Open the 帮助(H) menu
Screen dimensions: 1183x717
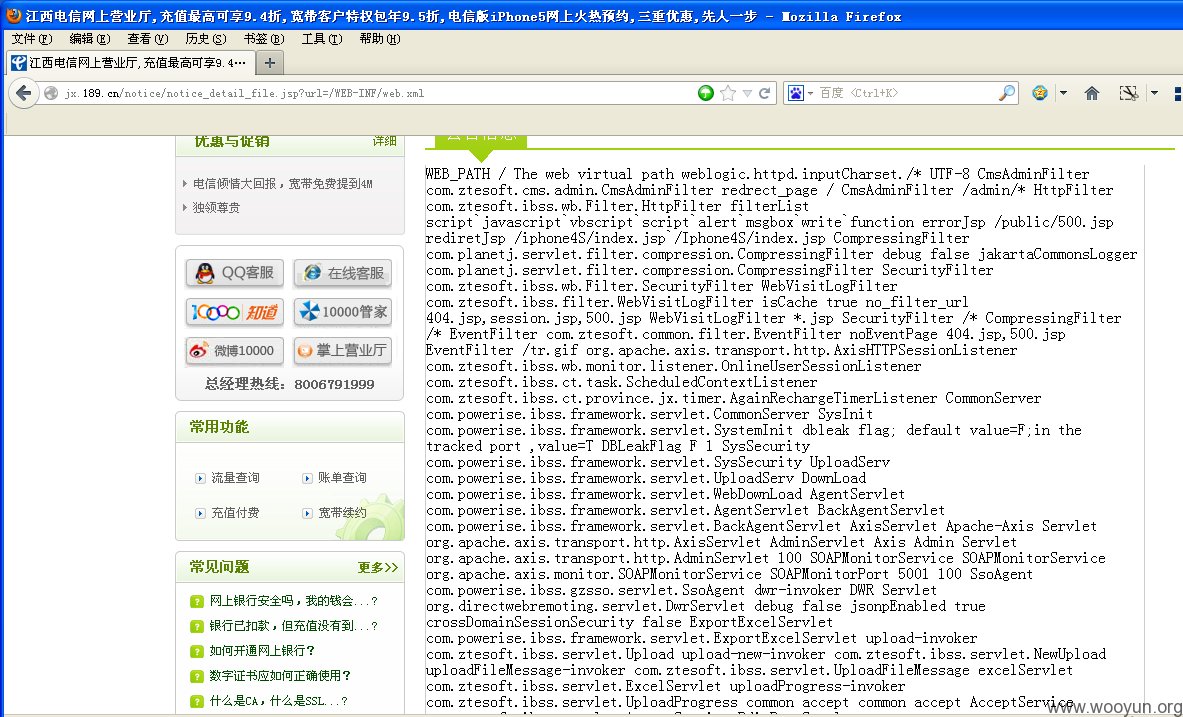tap(379, 38)
